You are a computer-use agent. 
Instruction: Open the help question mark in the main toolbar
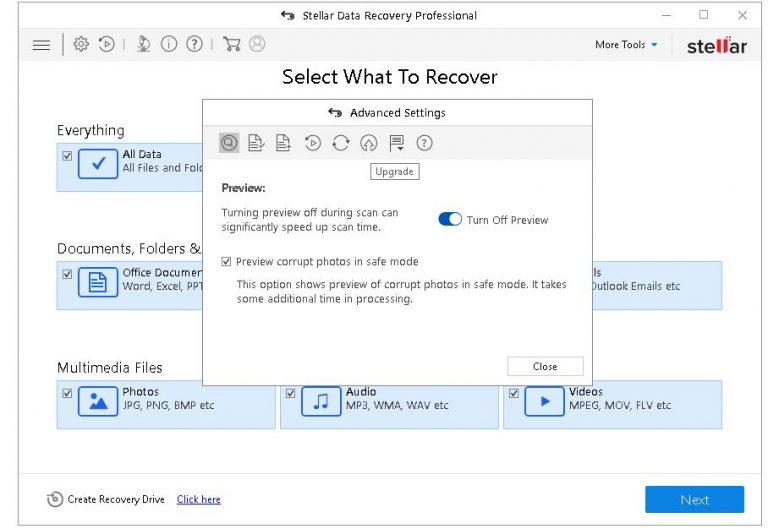pyautogui.click(x=194, y=44)
